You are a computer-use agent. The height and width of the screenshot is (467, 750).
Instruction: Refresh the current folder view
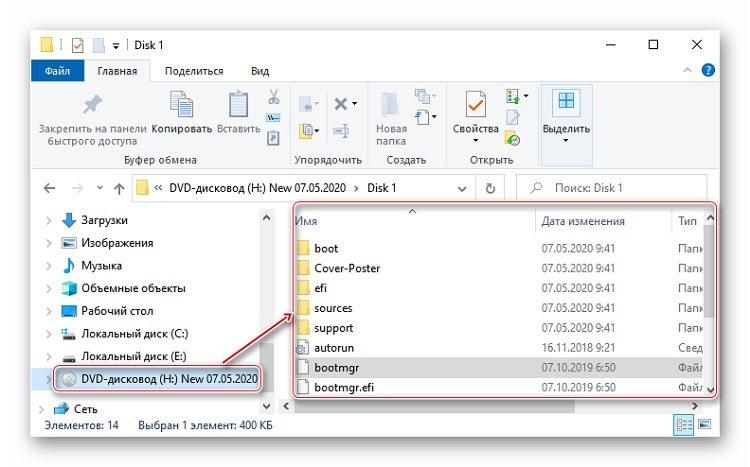490,187
